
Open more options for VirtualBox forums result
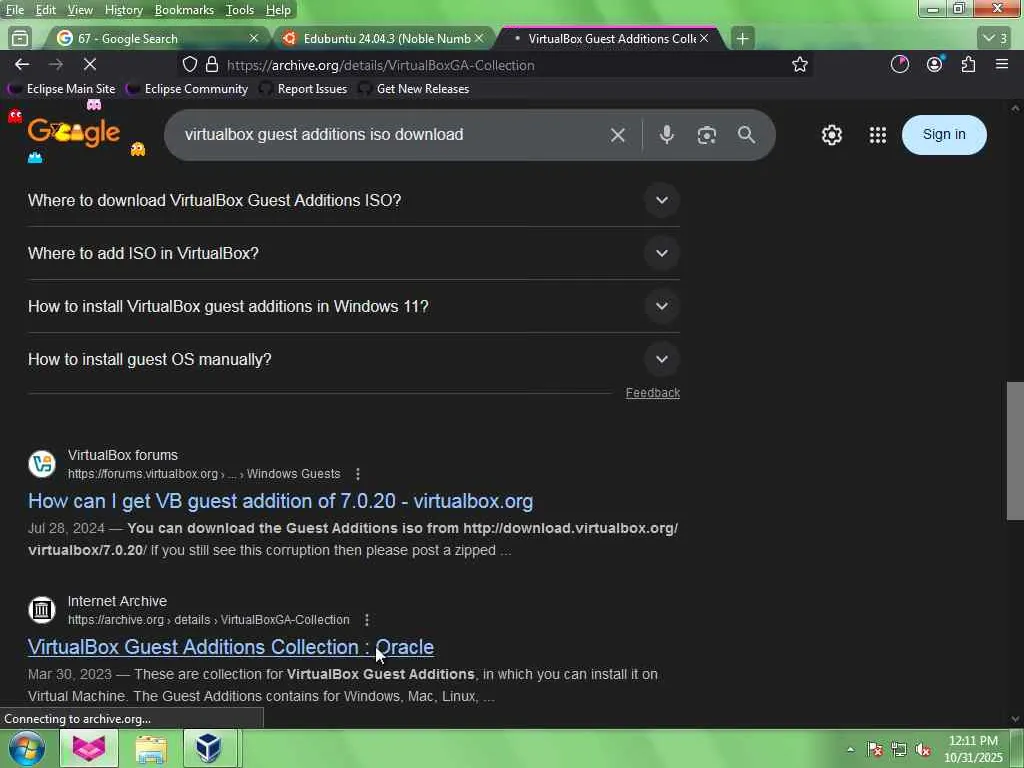coord(357,474)
